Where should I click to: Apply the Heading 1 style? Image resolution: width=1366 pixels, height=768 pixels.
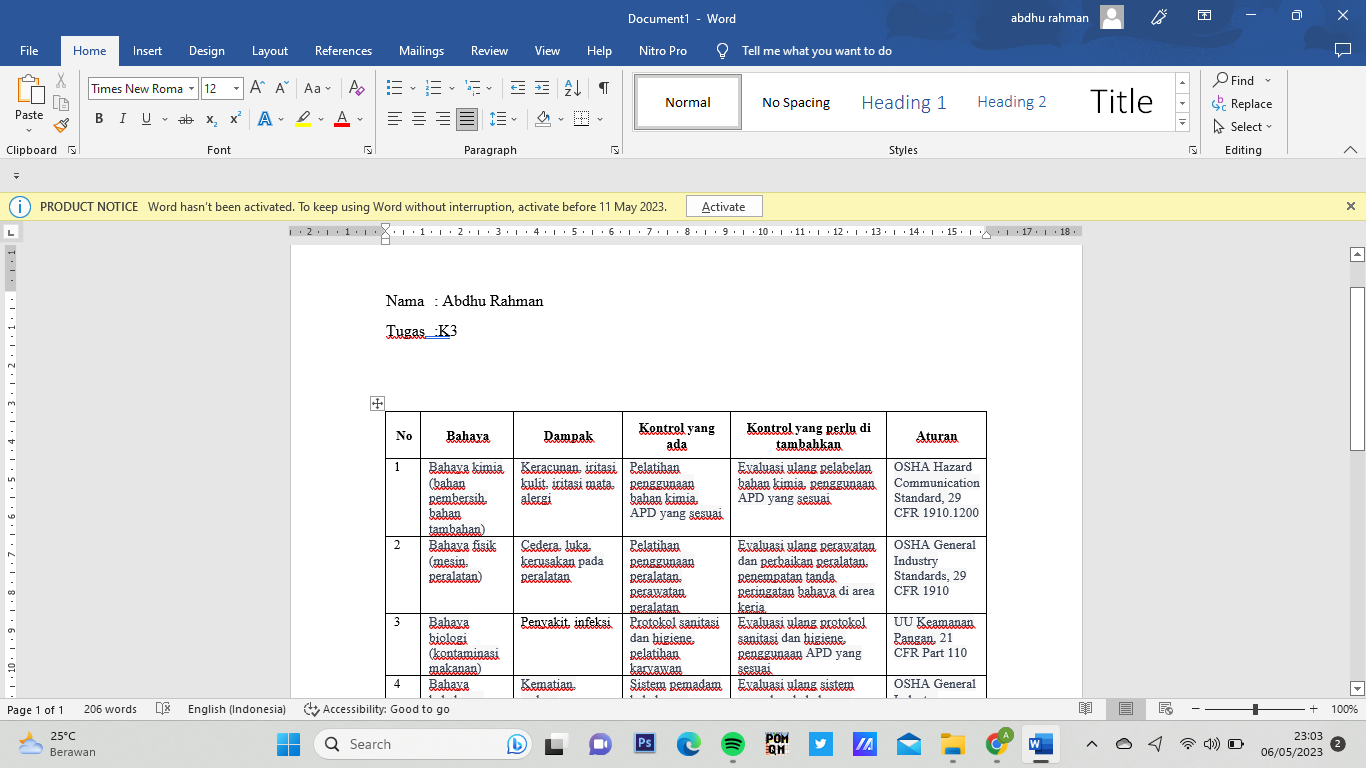click(x=903, y=102)
